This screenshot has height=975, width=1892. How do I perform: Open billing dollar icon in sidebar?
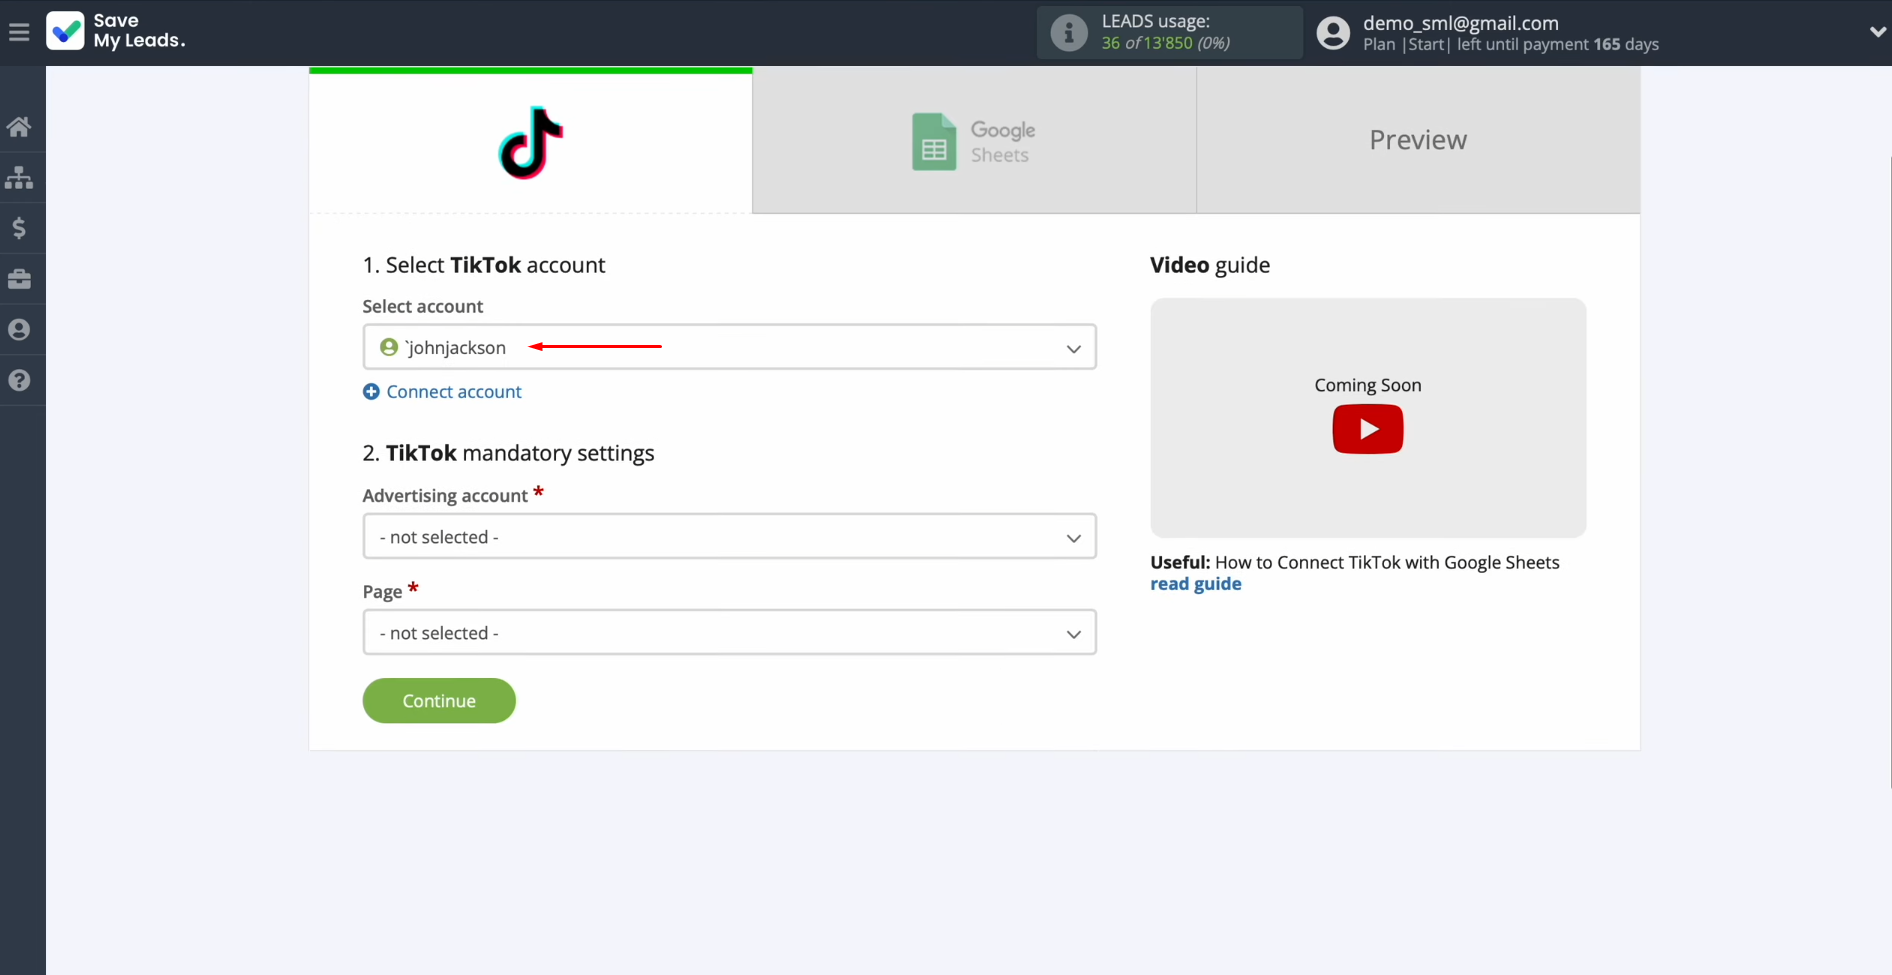[x=19, y=229]
